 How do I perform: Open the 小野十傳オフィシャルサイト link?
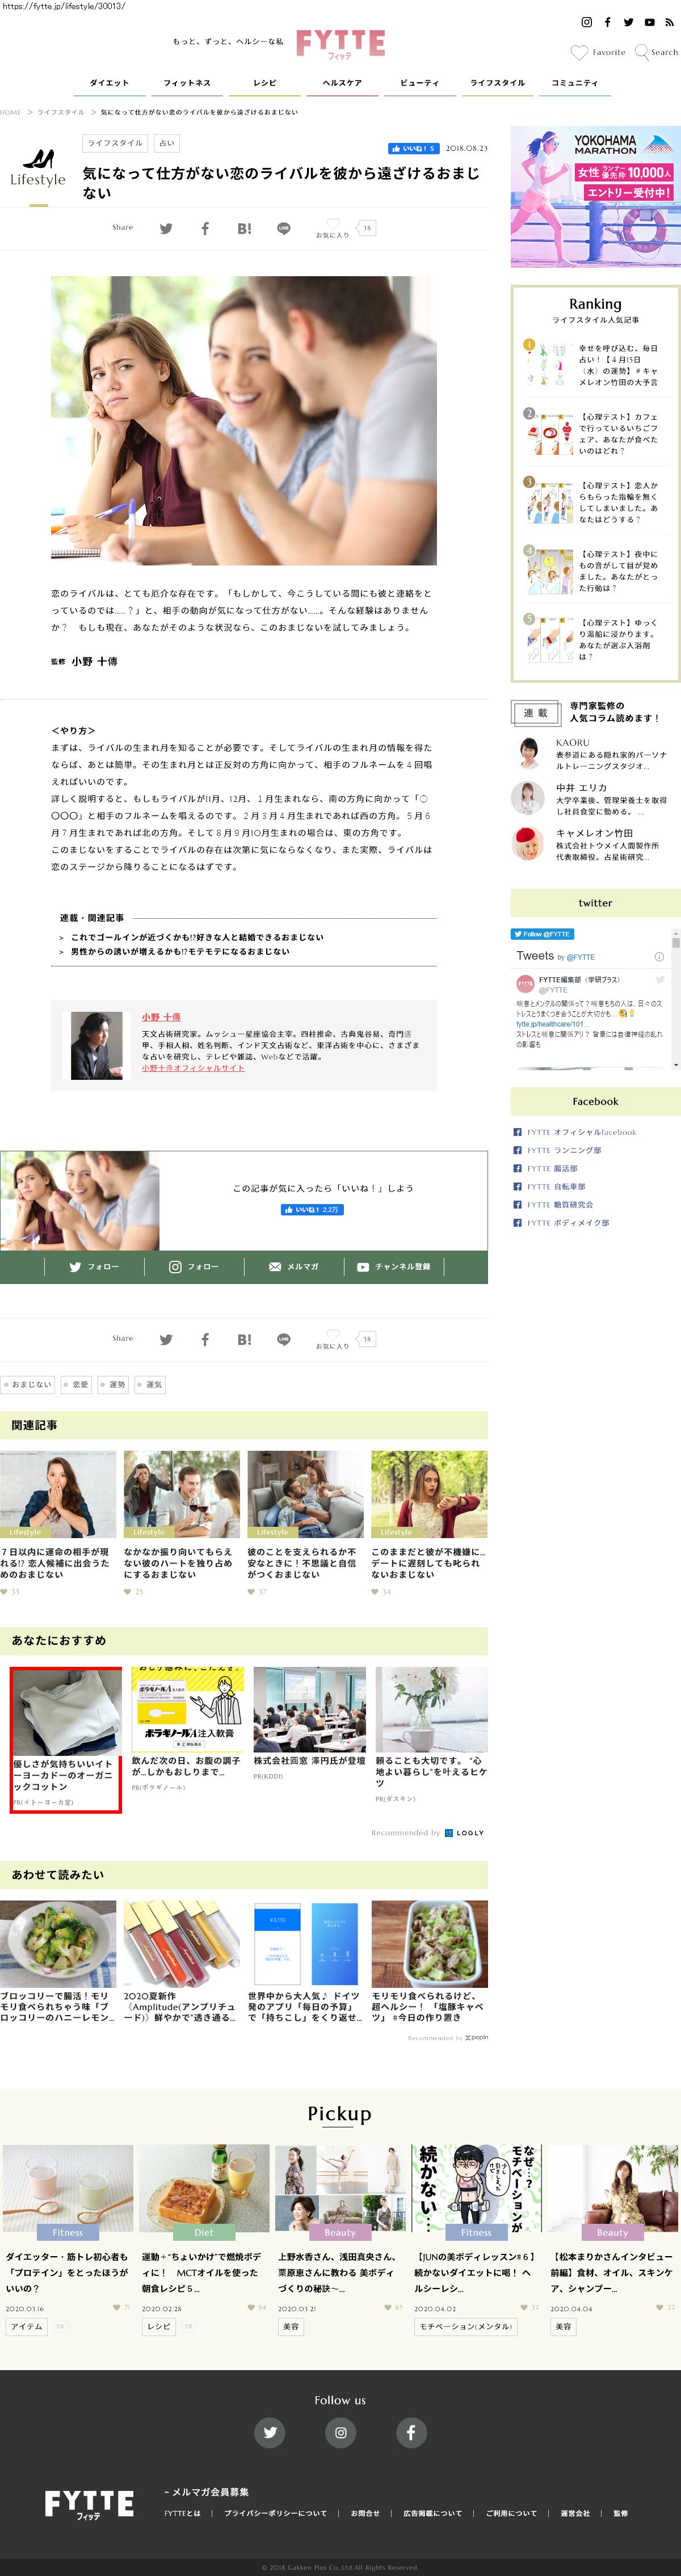tap(193, 1068)
